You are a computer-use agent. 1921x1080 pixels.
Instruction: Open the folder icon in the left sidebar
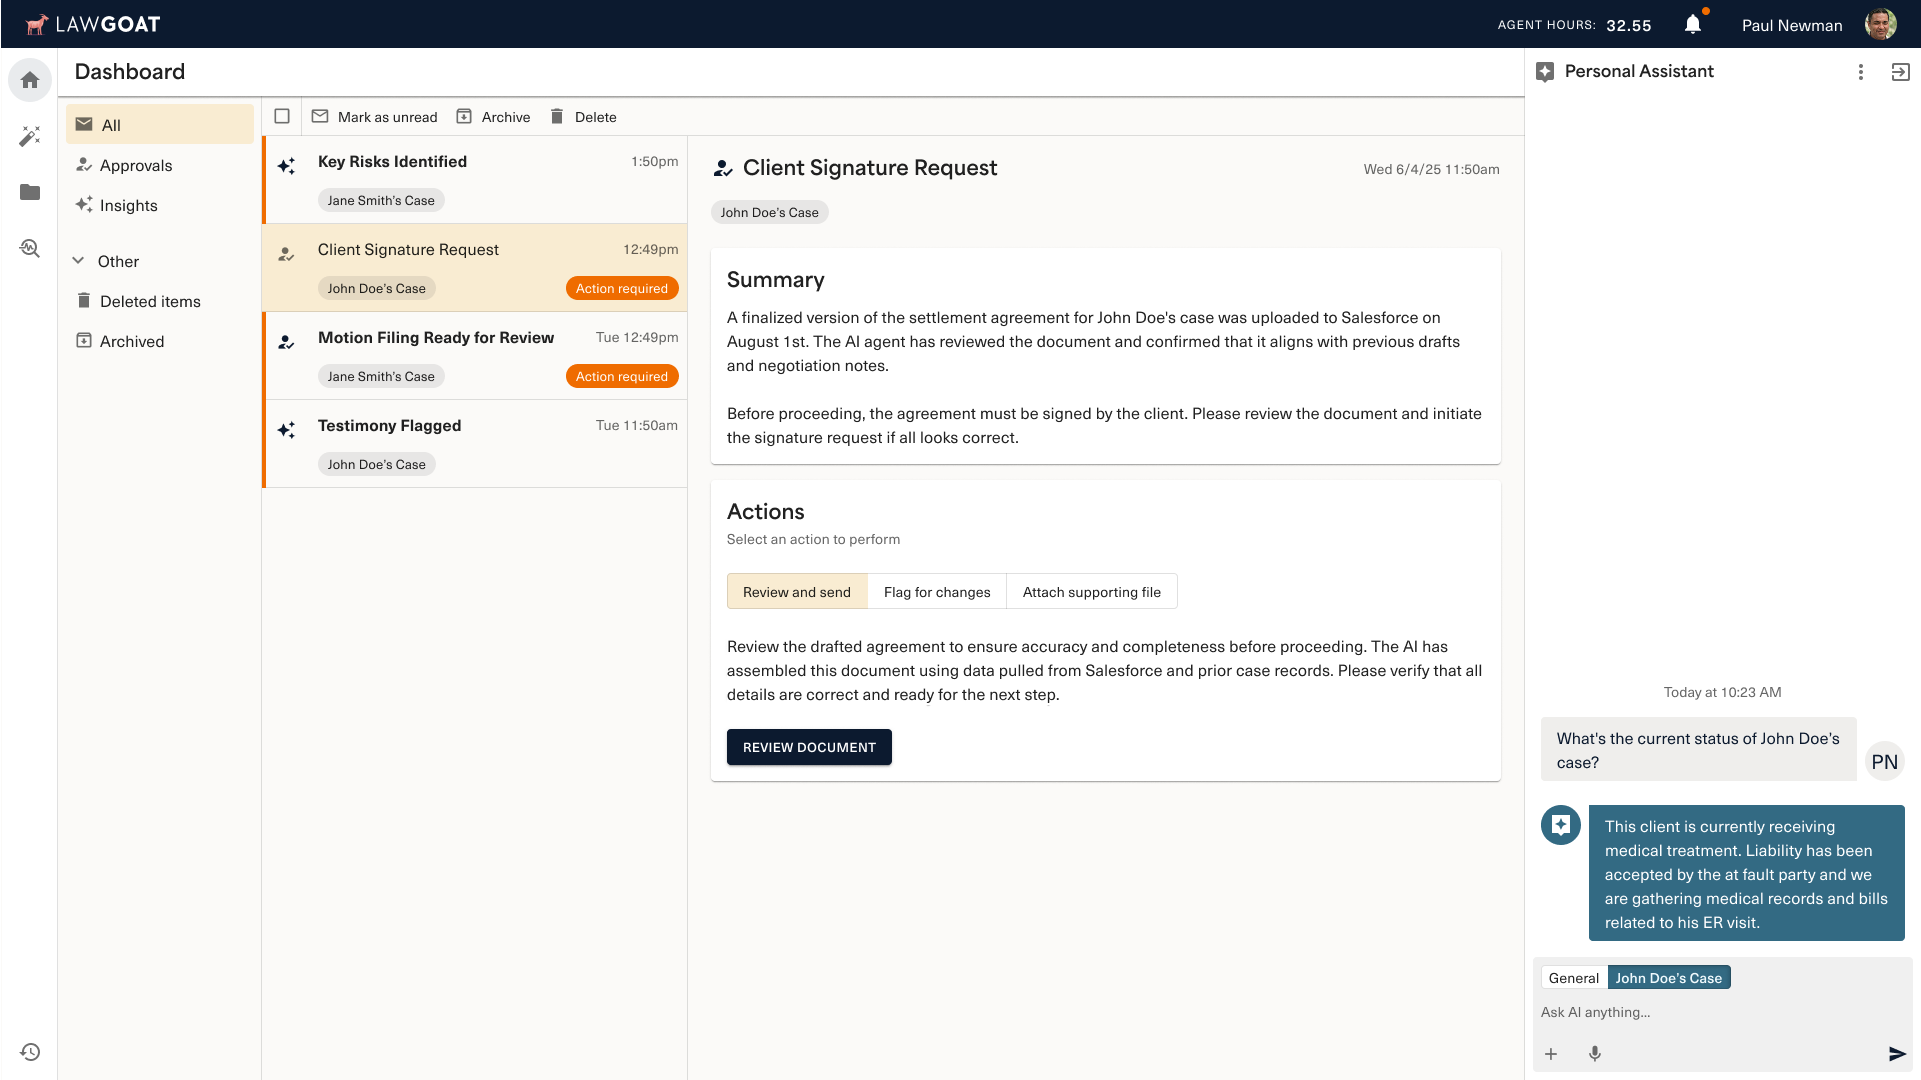pos(29,192)
